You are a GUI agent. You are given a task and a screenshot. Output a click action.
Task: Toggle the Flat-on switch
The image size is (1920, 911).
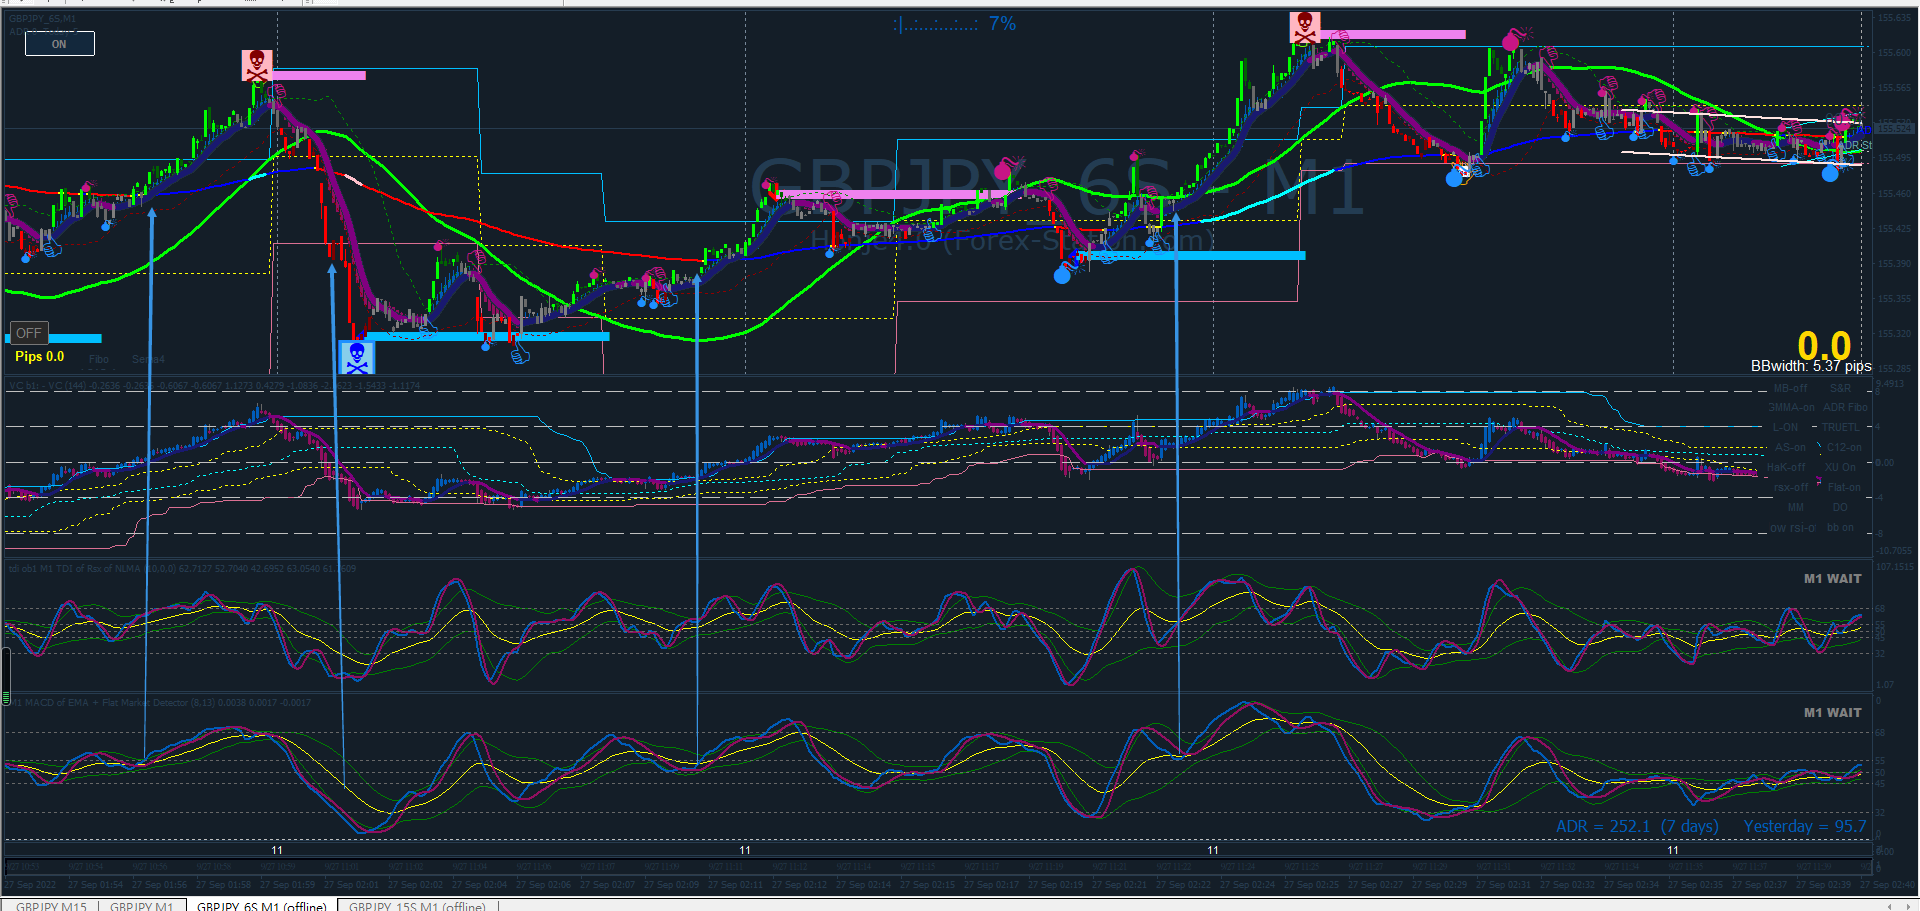1844,487
